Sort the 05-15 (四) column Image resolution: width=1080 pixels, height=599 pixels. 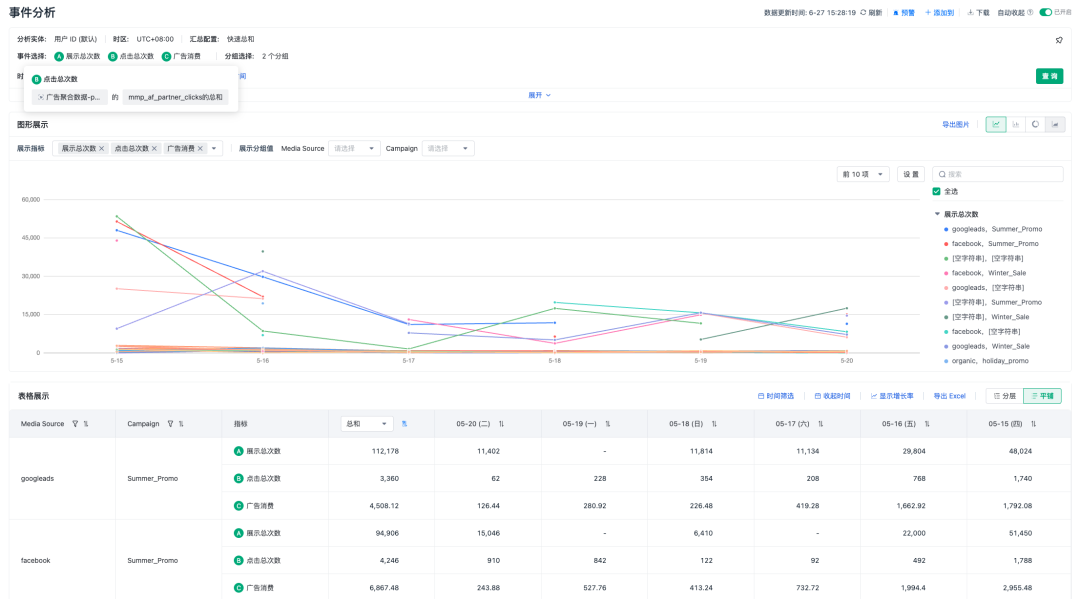tap(1033, 424)
